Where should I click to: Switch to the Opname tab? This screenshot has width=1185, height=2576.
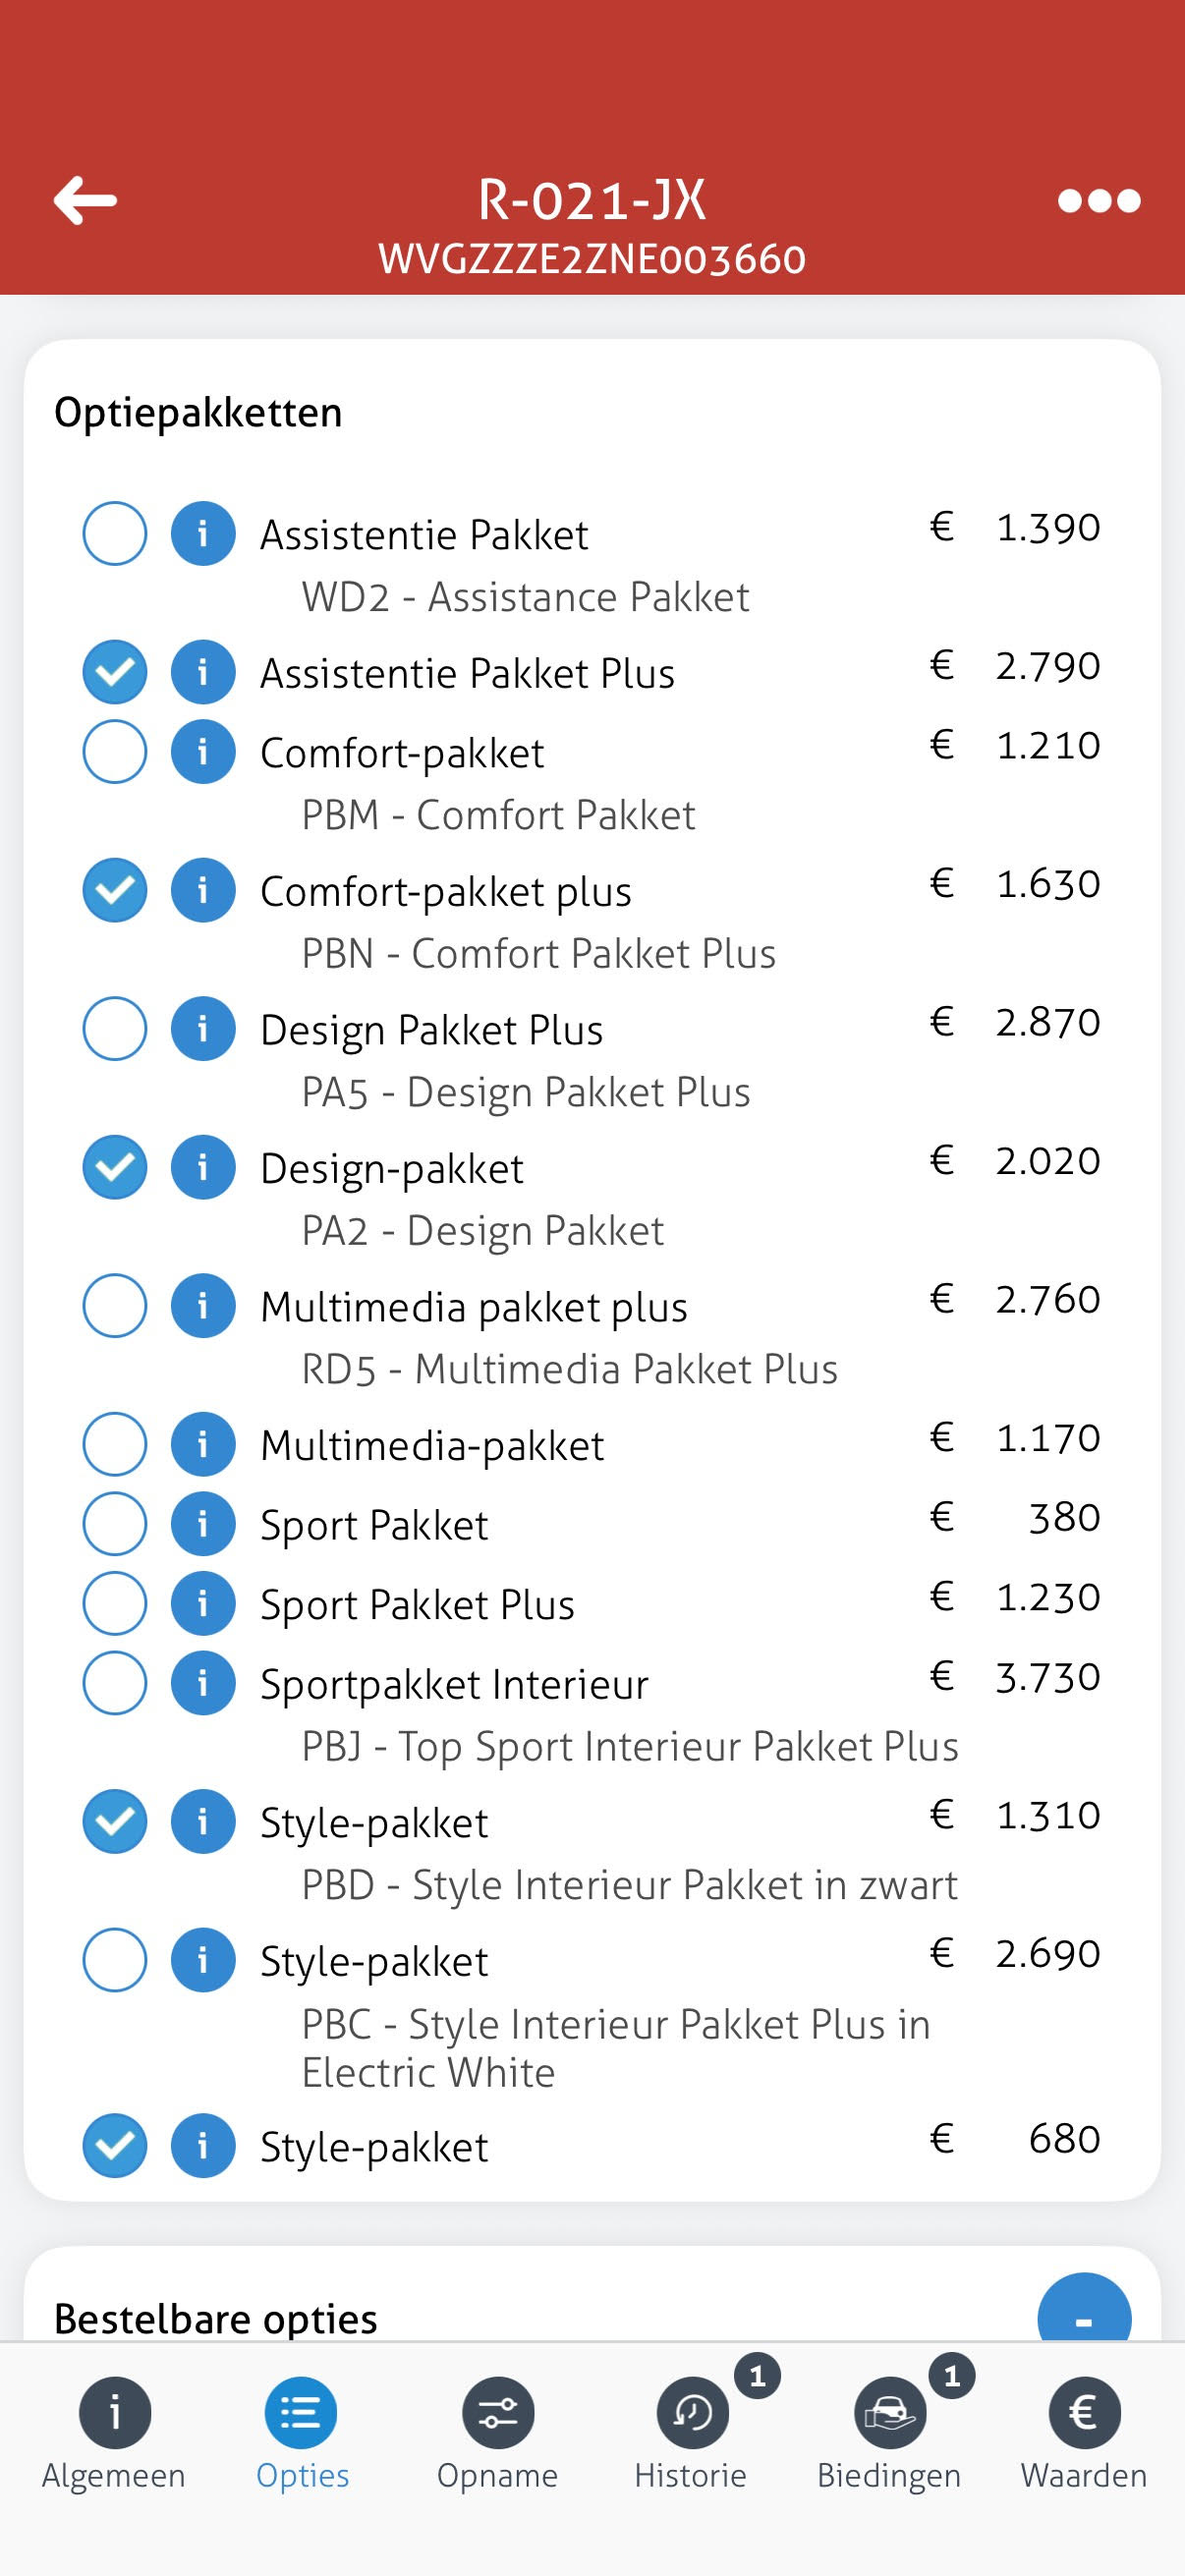[498, 2432]
